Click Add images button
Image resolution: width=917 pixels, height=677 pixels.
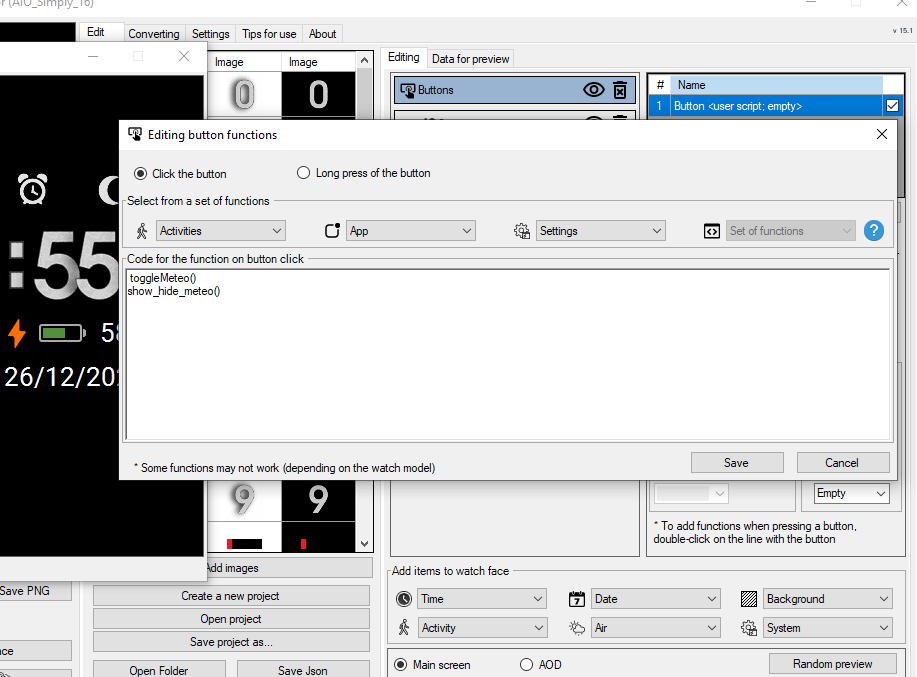point(289,568)
